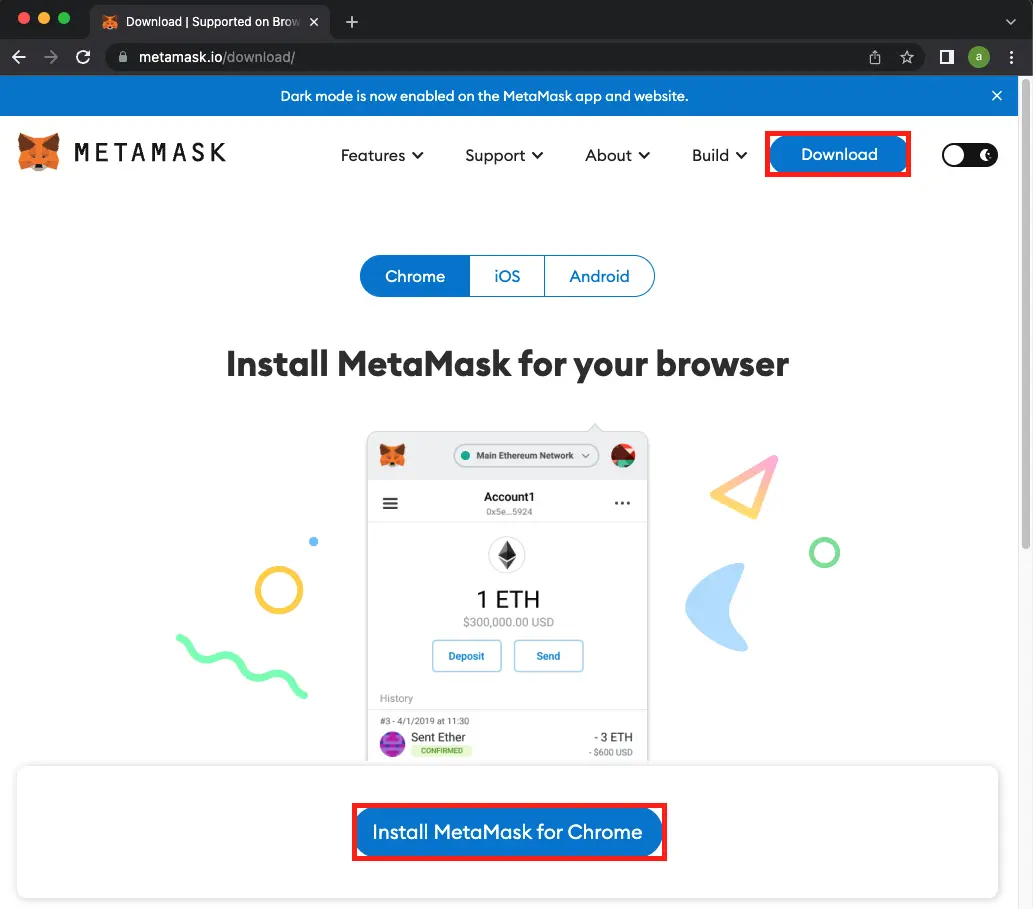Expand the Support menu

504,155
